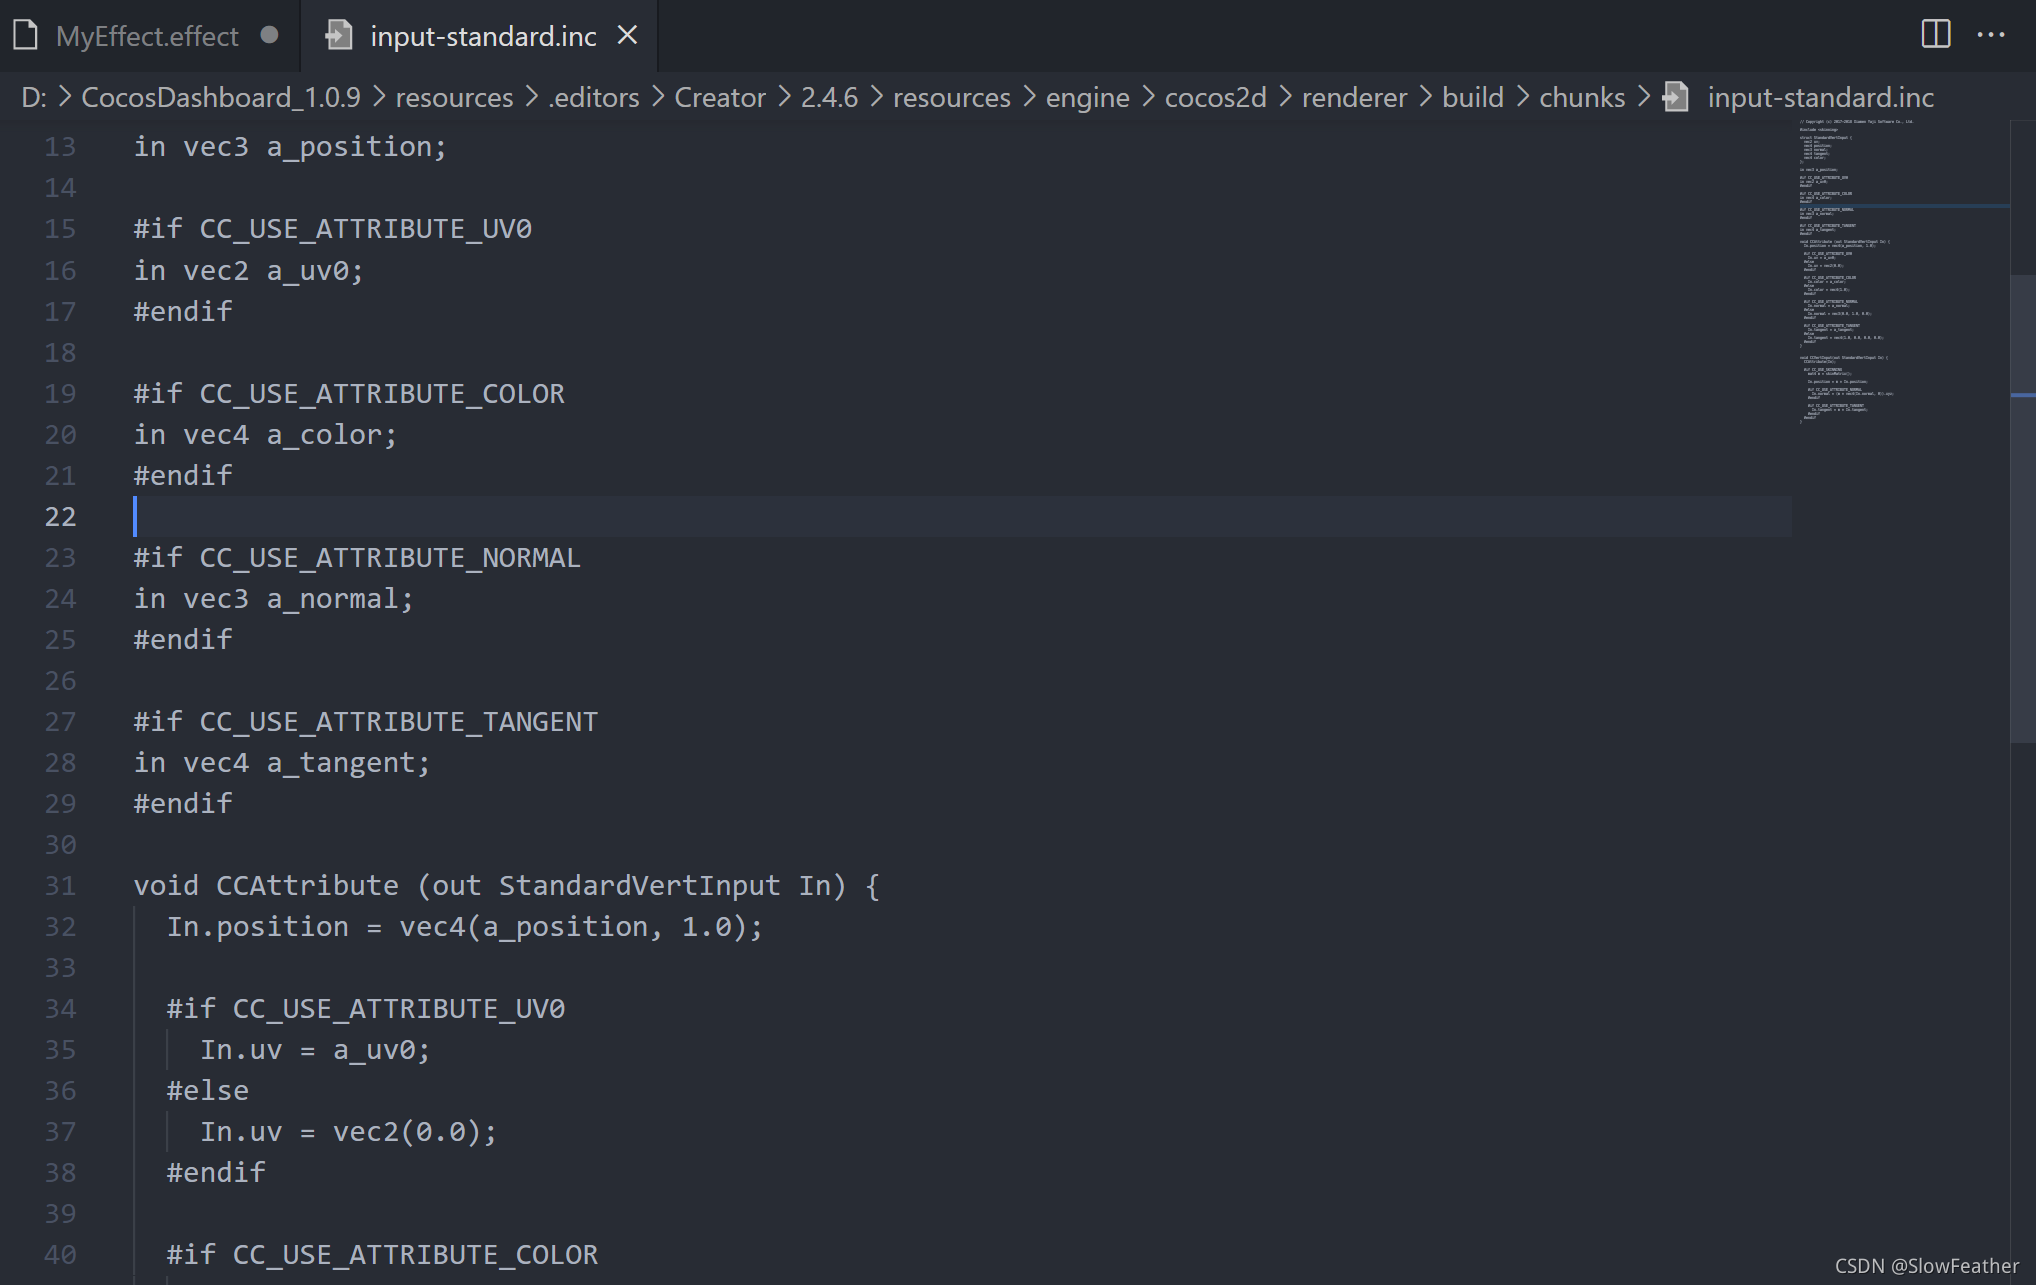Open the renderer breadcrumb dropdown
The height and width of the screenshot is (1285, 2036).
(x=1353, y=97)
